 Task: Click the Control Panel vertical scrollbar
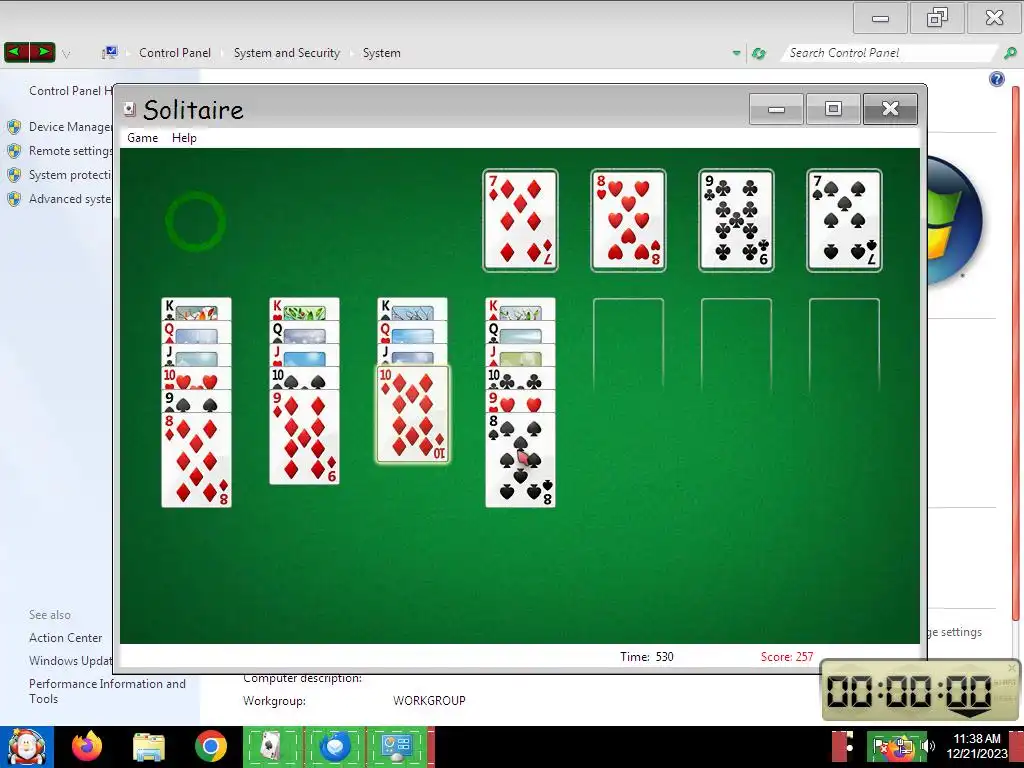[x=1016, y=353]
